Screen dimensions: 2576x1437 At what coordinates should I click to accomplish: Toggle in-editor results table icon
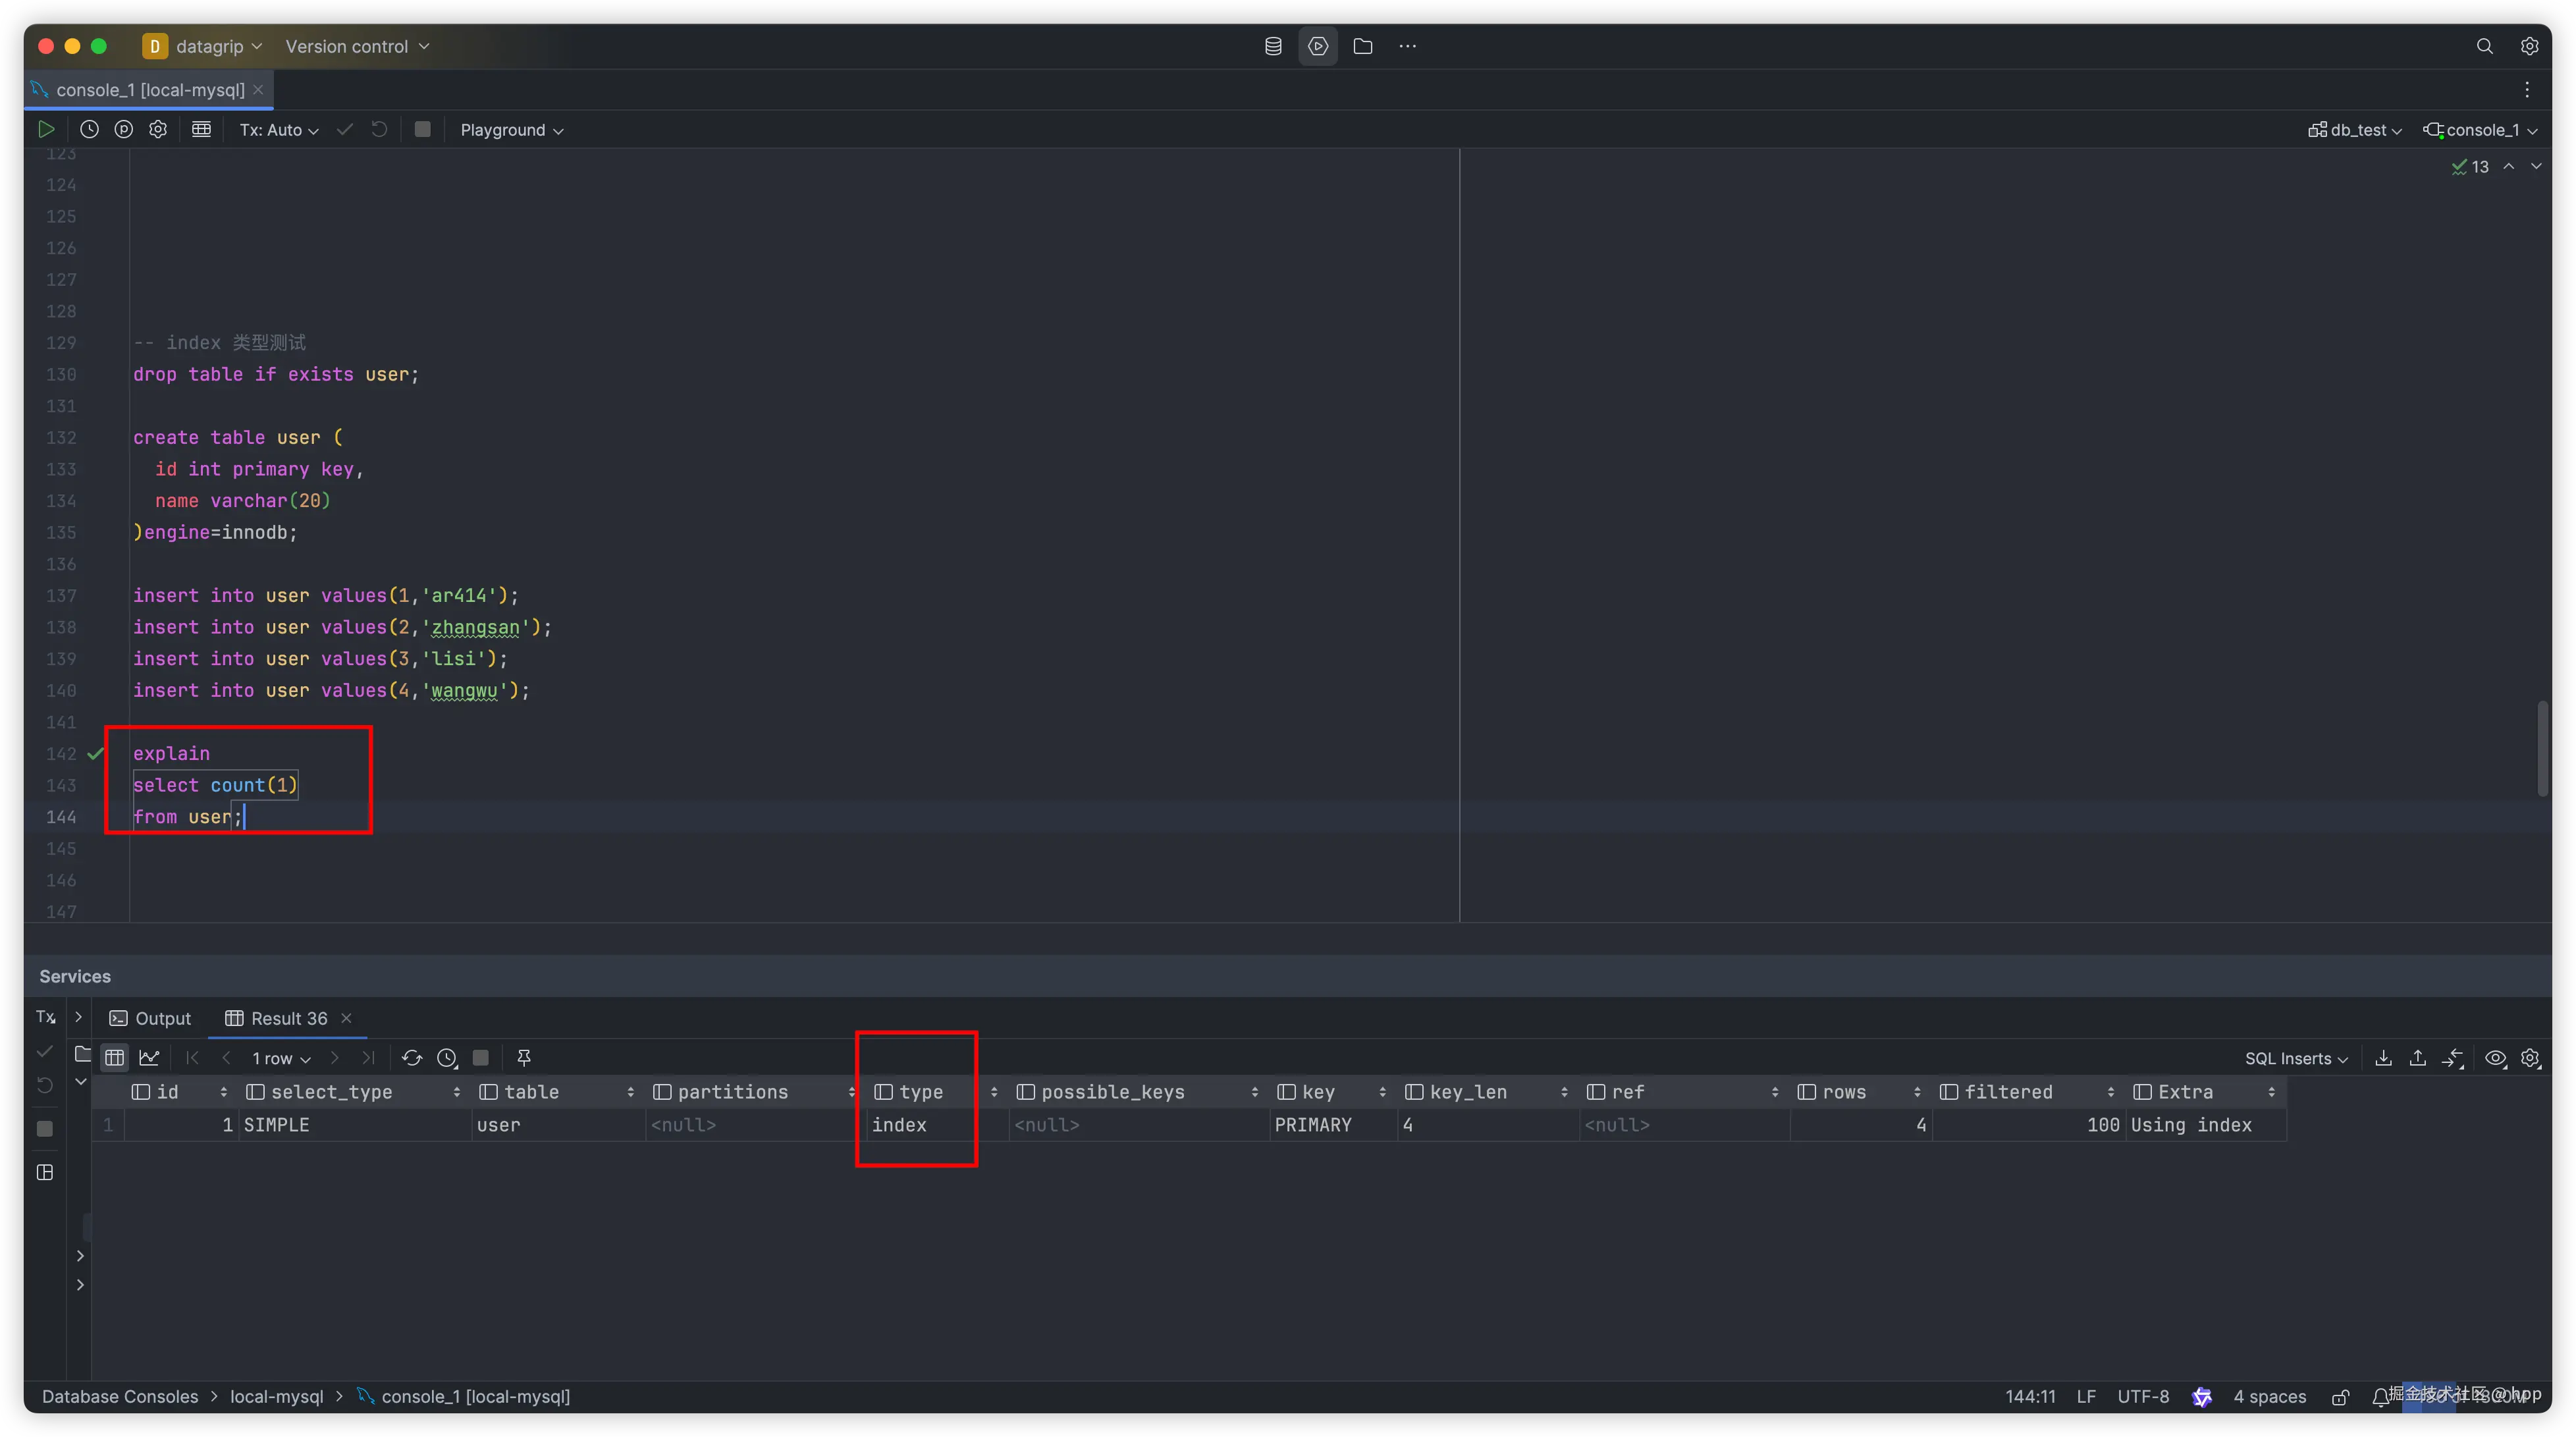(201, 129)
